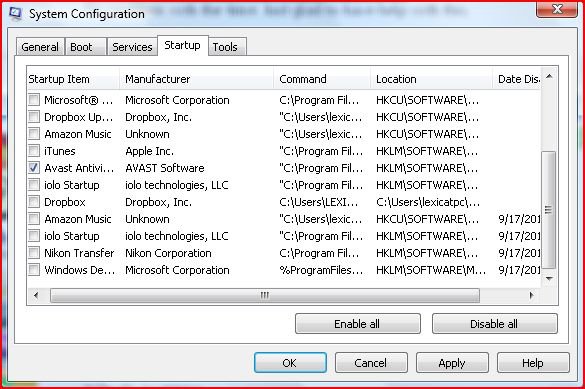
Task: Switch to the General tab
Action: point(40,47)
